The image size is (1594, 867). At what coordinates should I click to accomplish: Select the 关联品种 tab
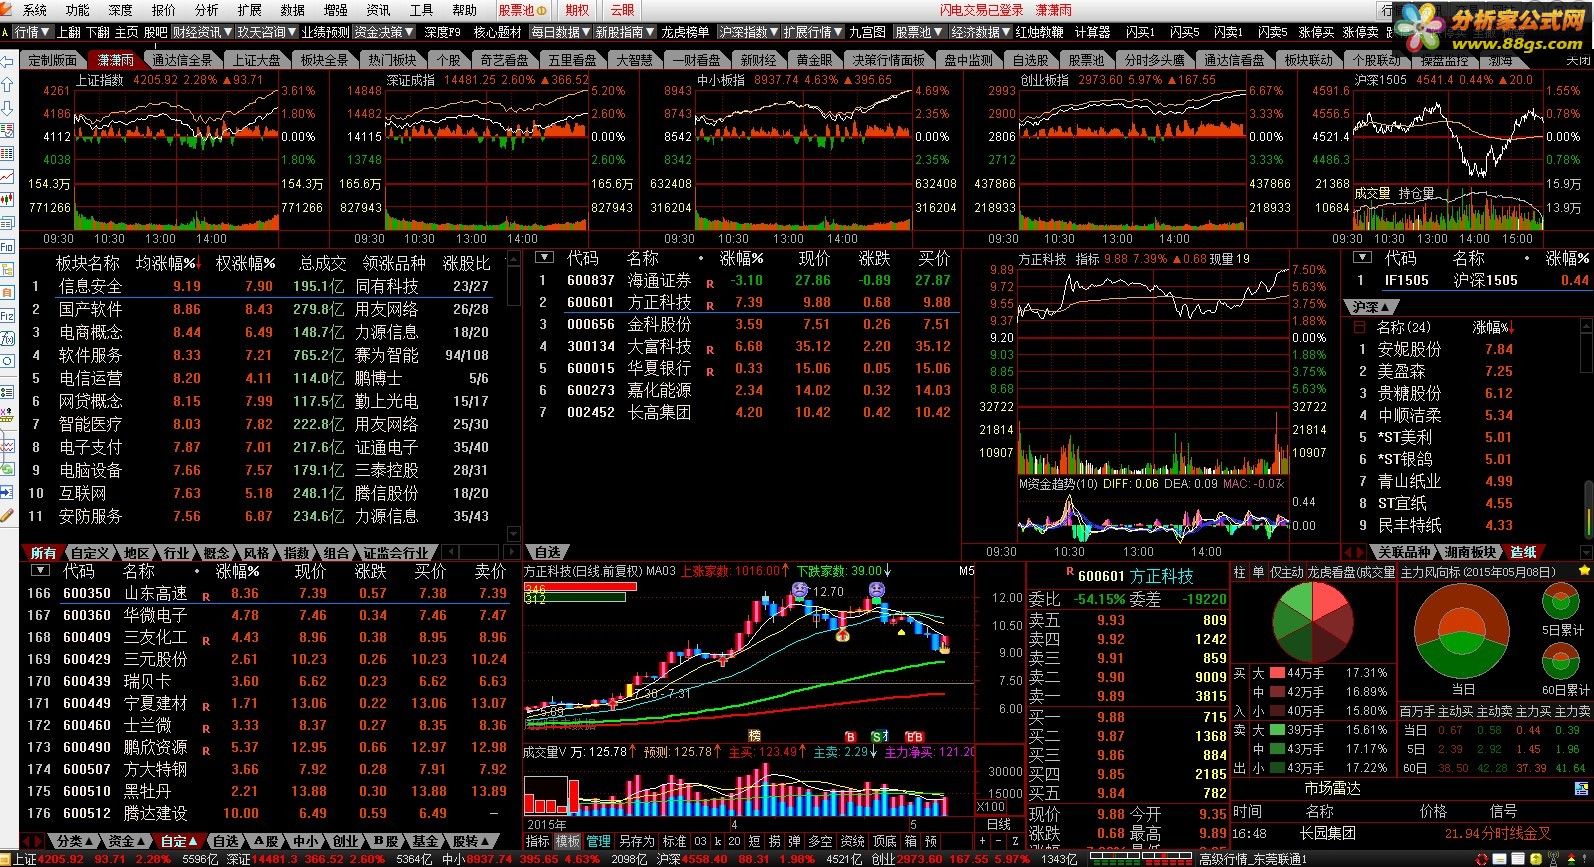coord(1403,552)
